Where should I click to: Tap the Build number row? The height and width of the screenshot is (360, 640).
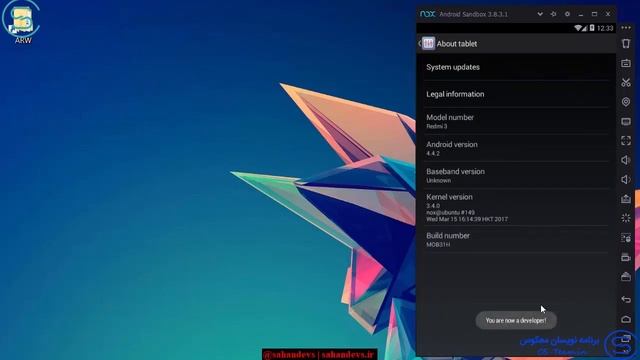[x=516, y=240]
